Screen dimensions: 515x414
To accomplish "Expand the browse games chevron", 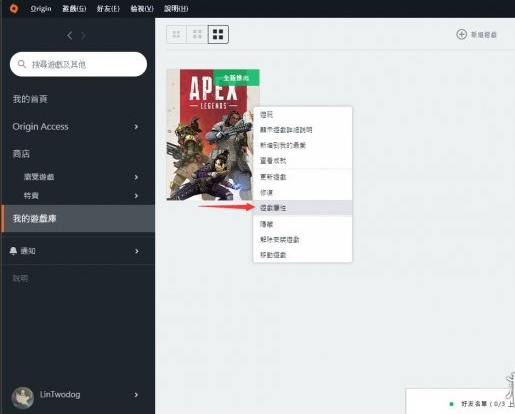I will (136, 177).
